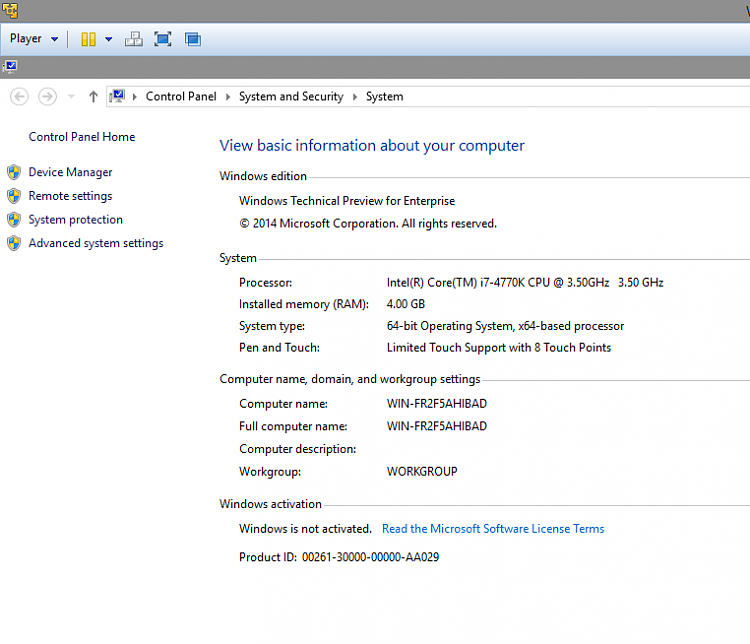Go back with the Back arrow
The image size is (750, 644).
19,97
